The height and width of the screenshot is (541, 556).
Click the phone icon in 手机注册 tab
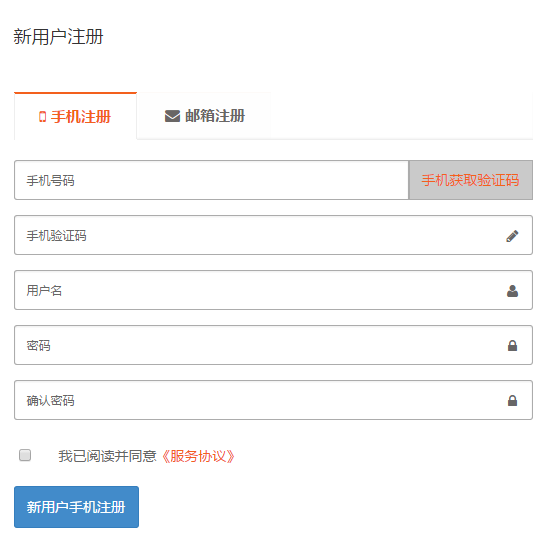pyautogui.click(x=42, y=117)
